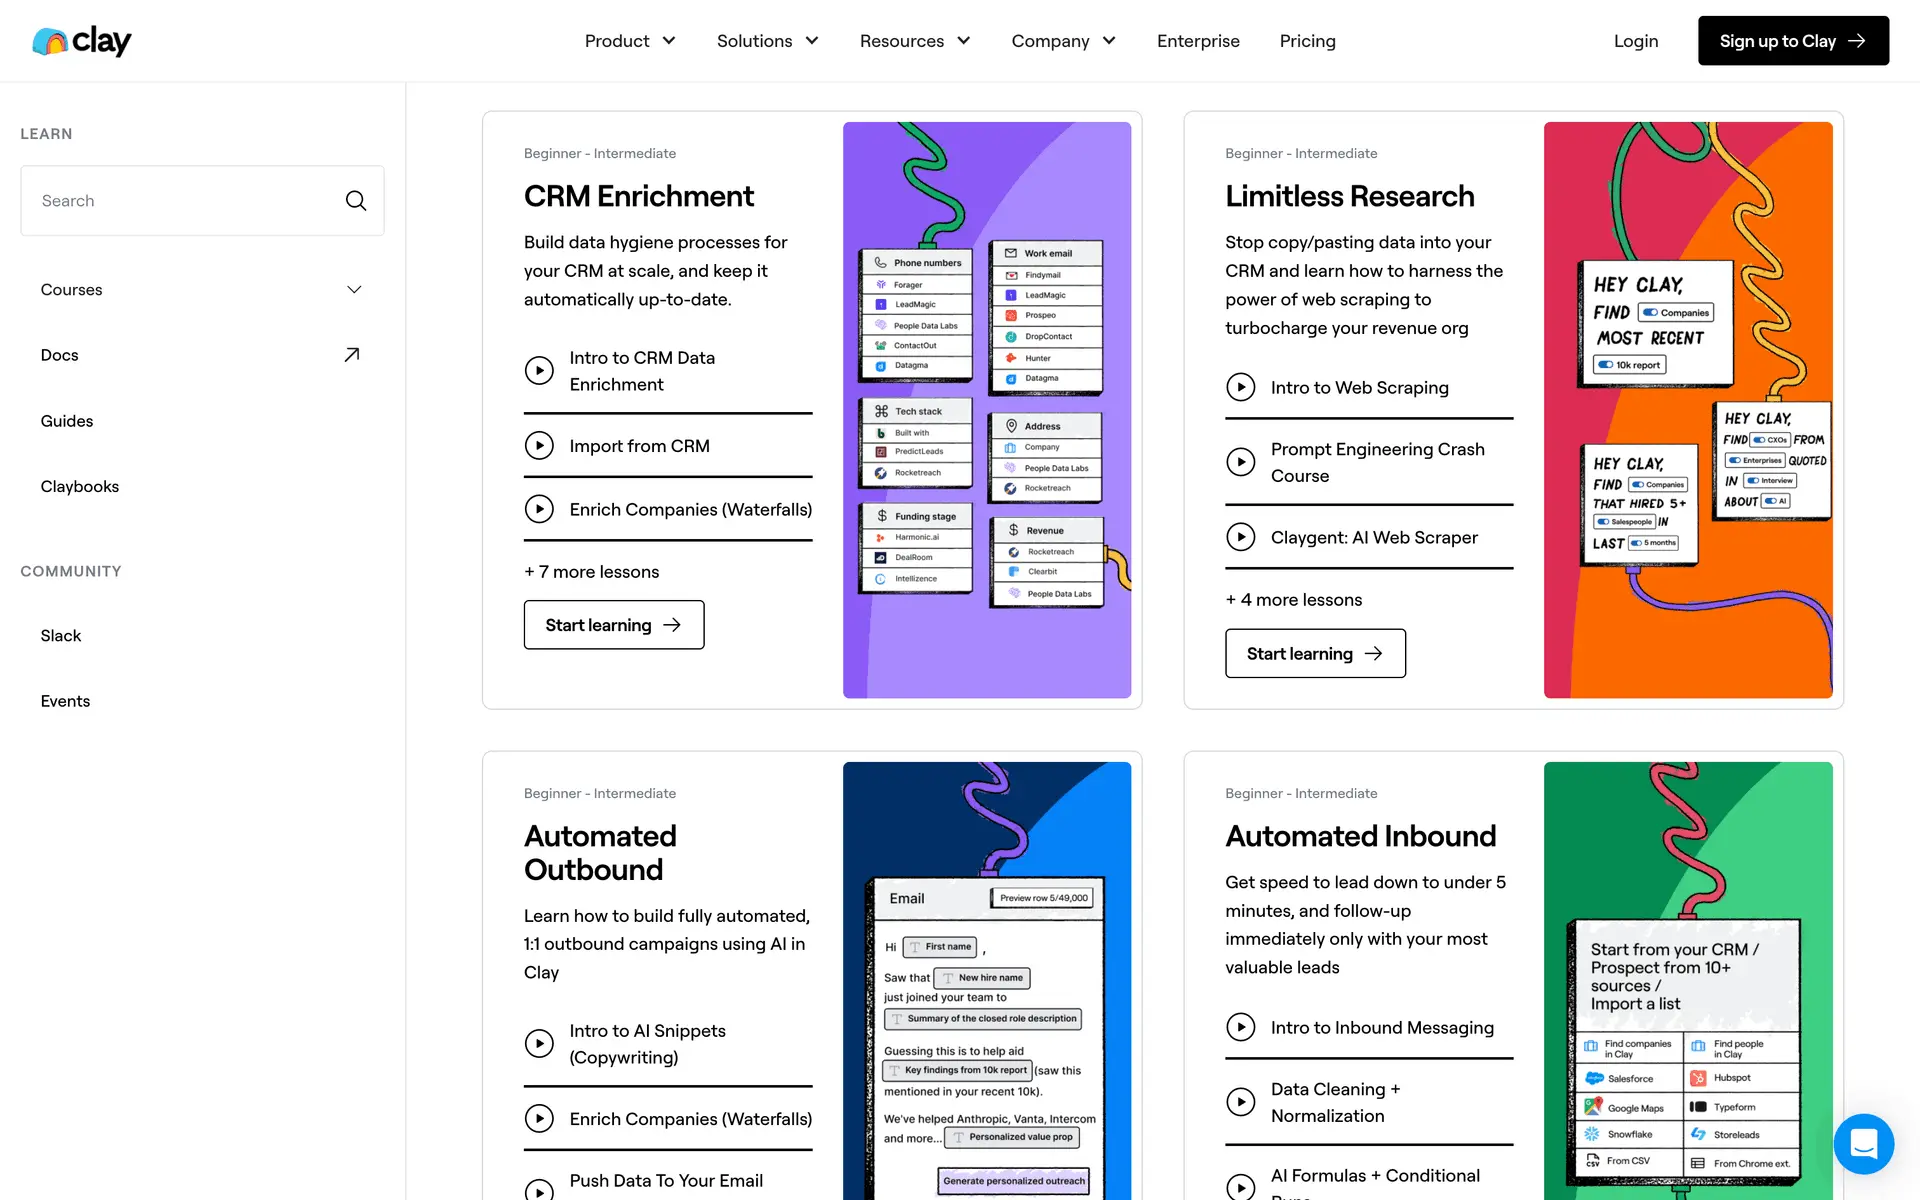Click the search magnifier icon
Screen dimensions: 1920x1200
pos(356,201)
